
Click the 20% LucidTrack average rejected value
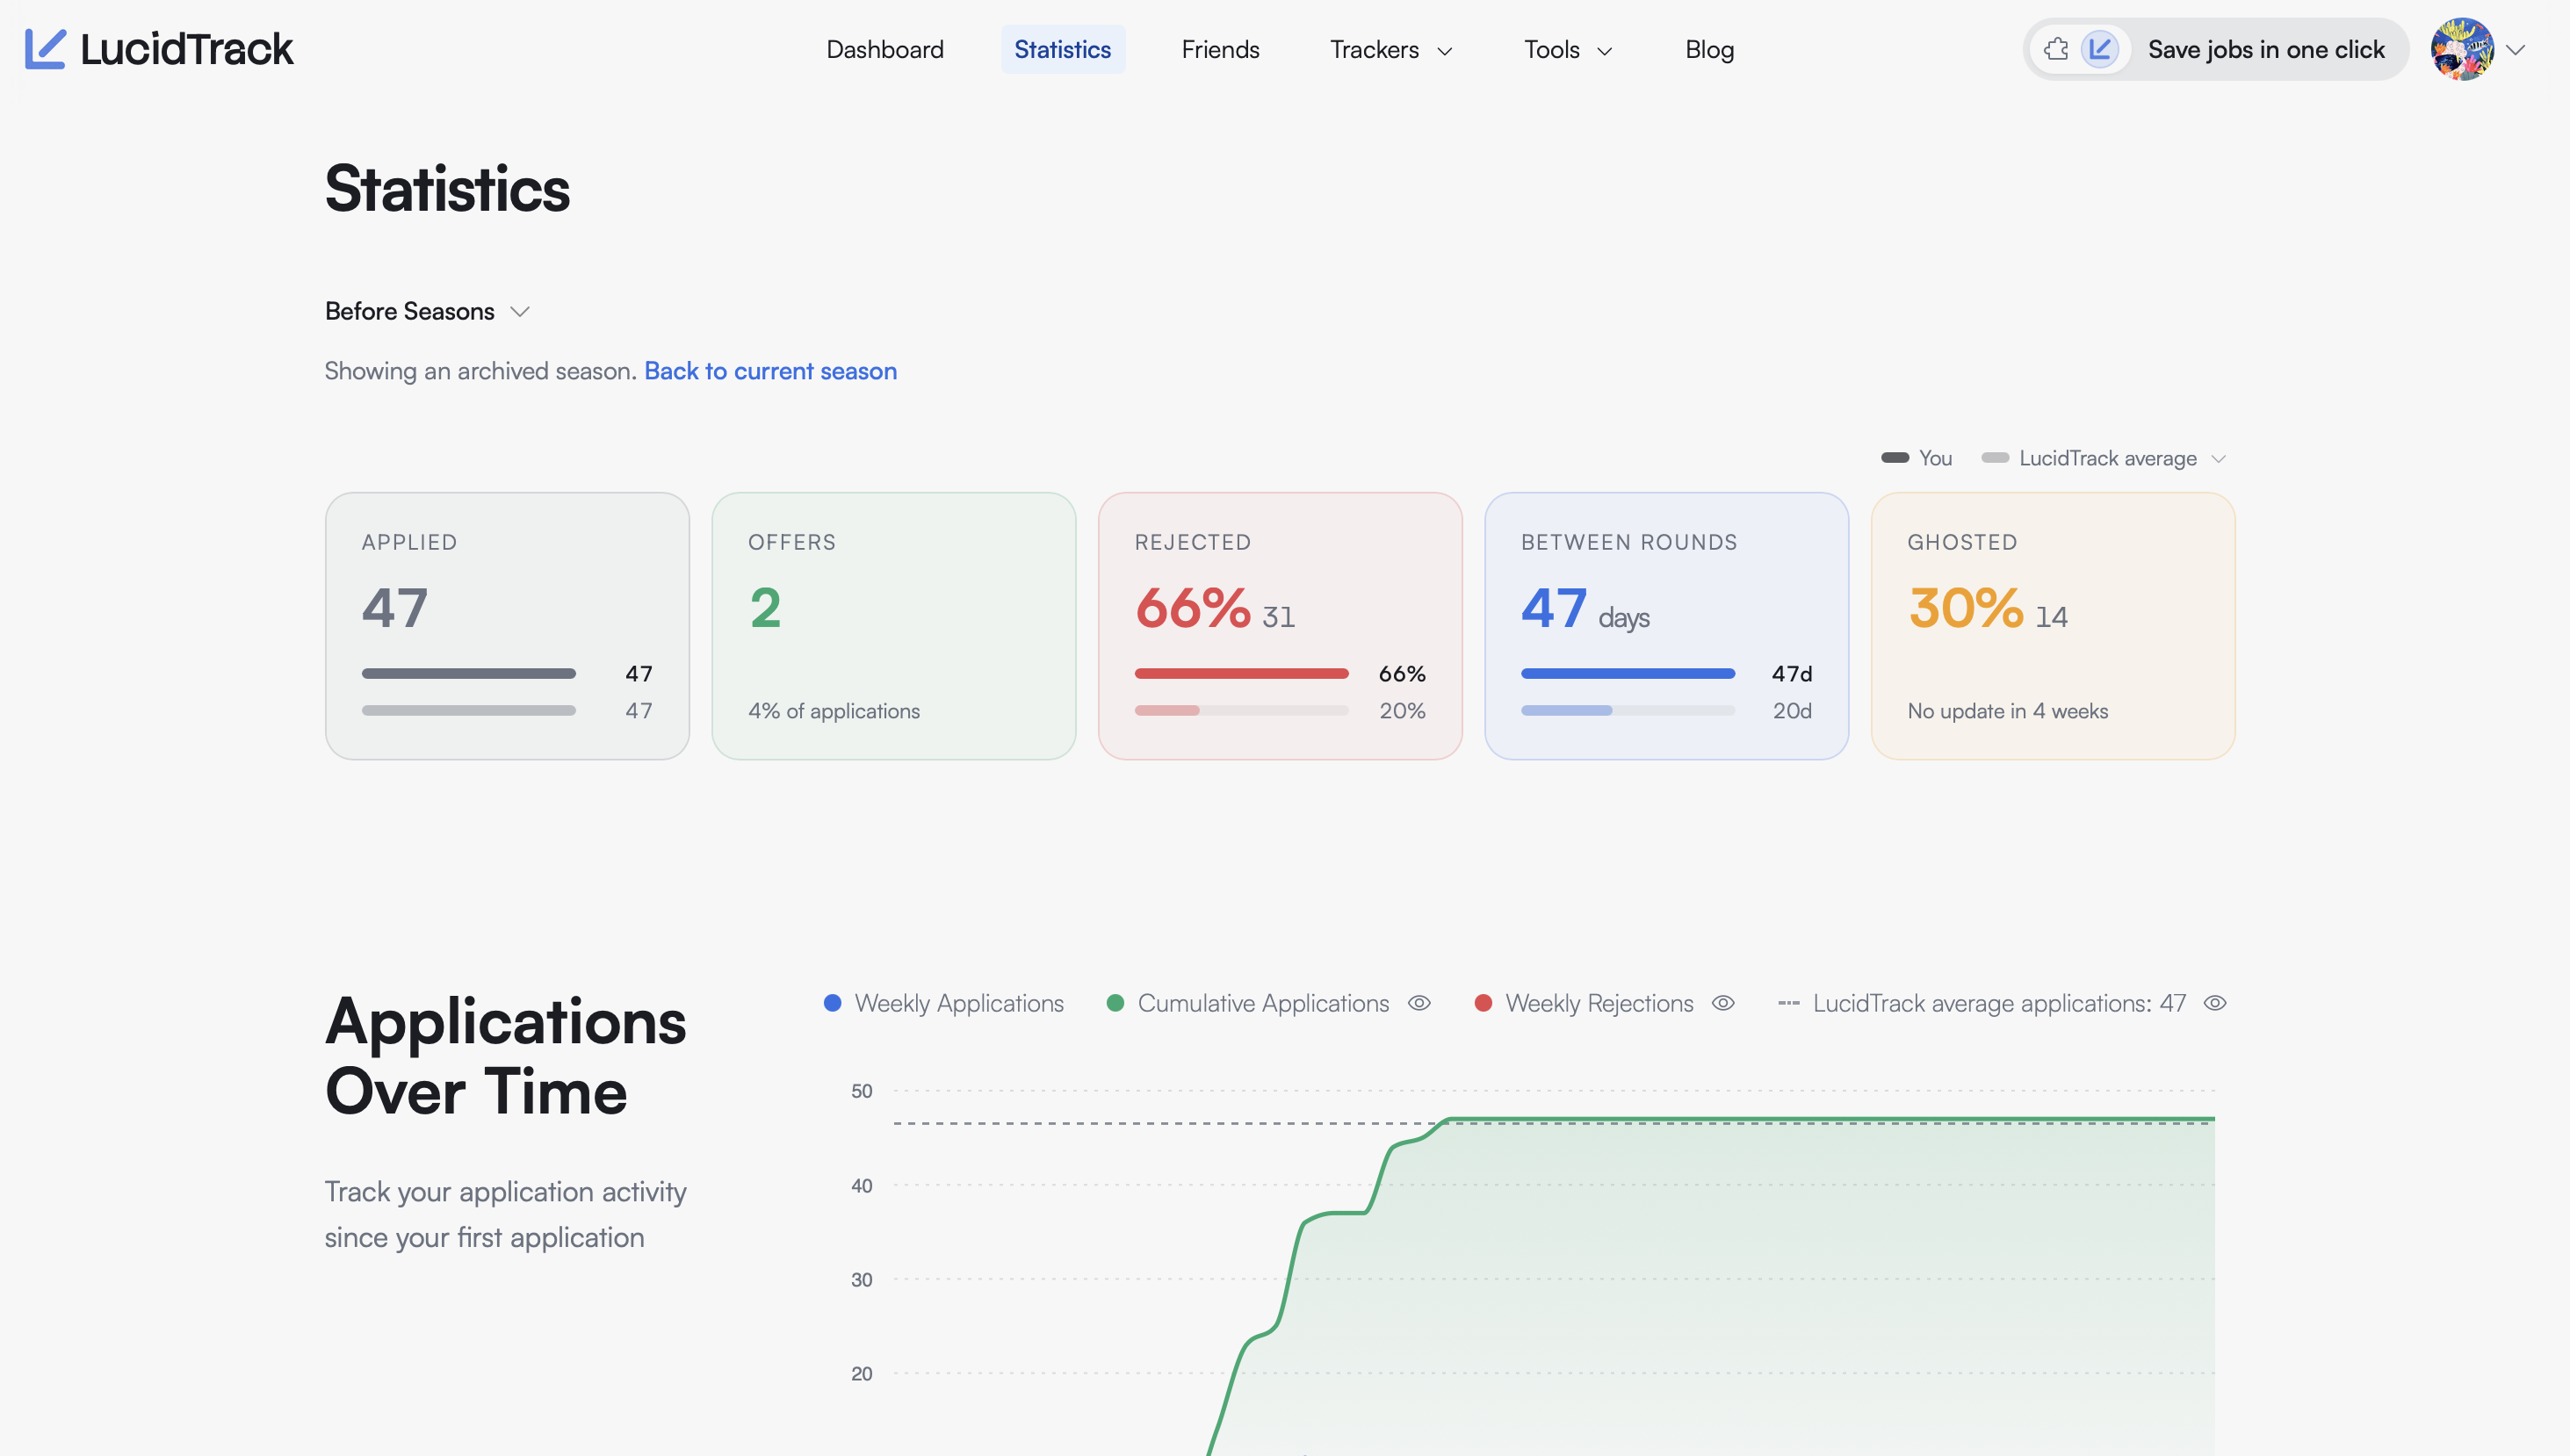(x=1402, y=711)
